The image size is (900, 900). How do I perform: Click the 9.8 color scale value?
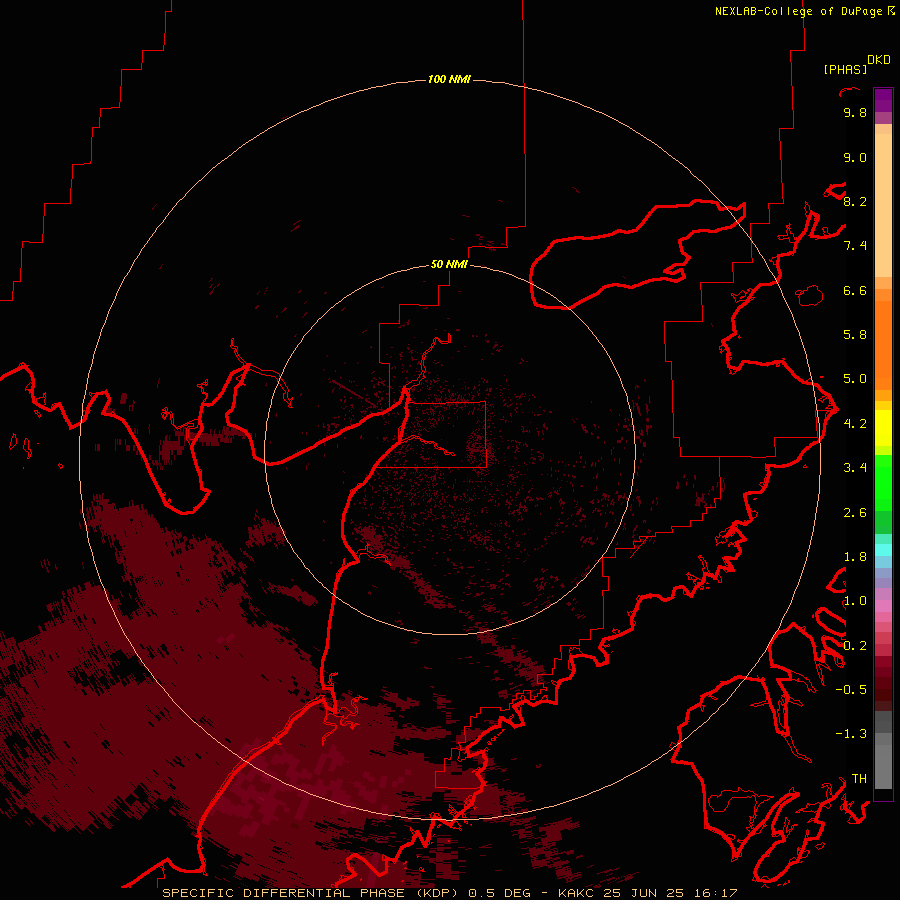pyautogui.click(x=855, y=112)
